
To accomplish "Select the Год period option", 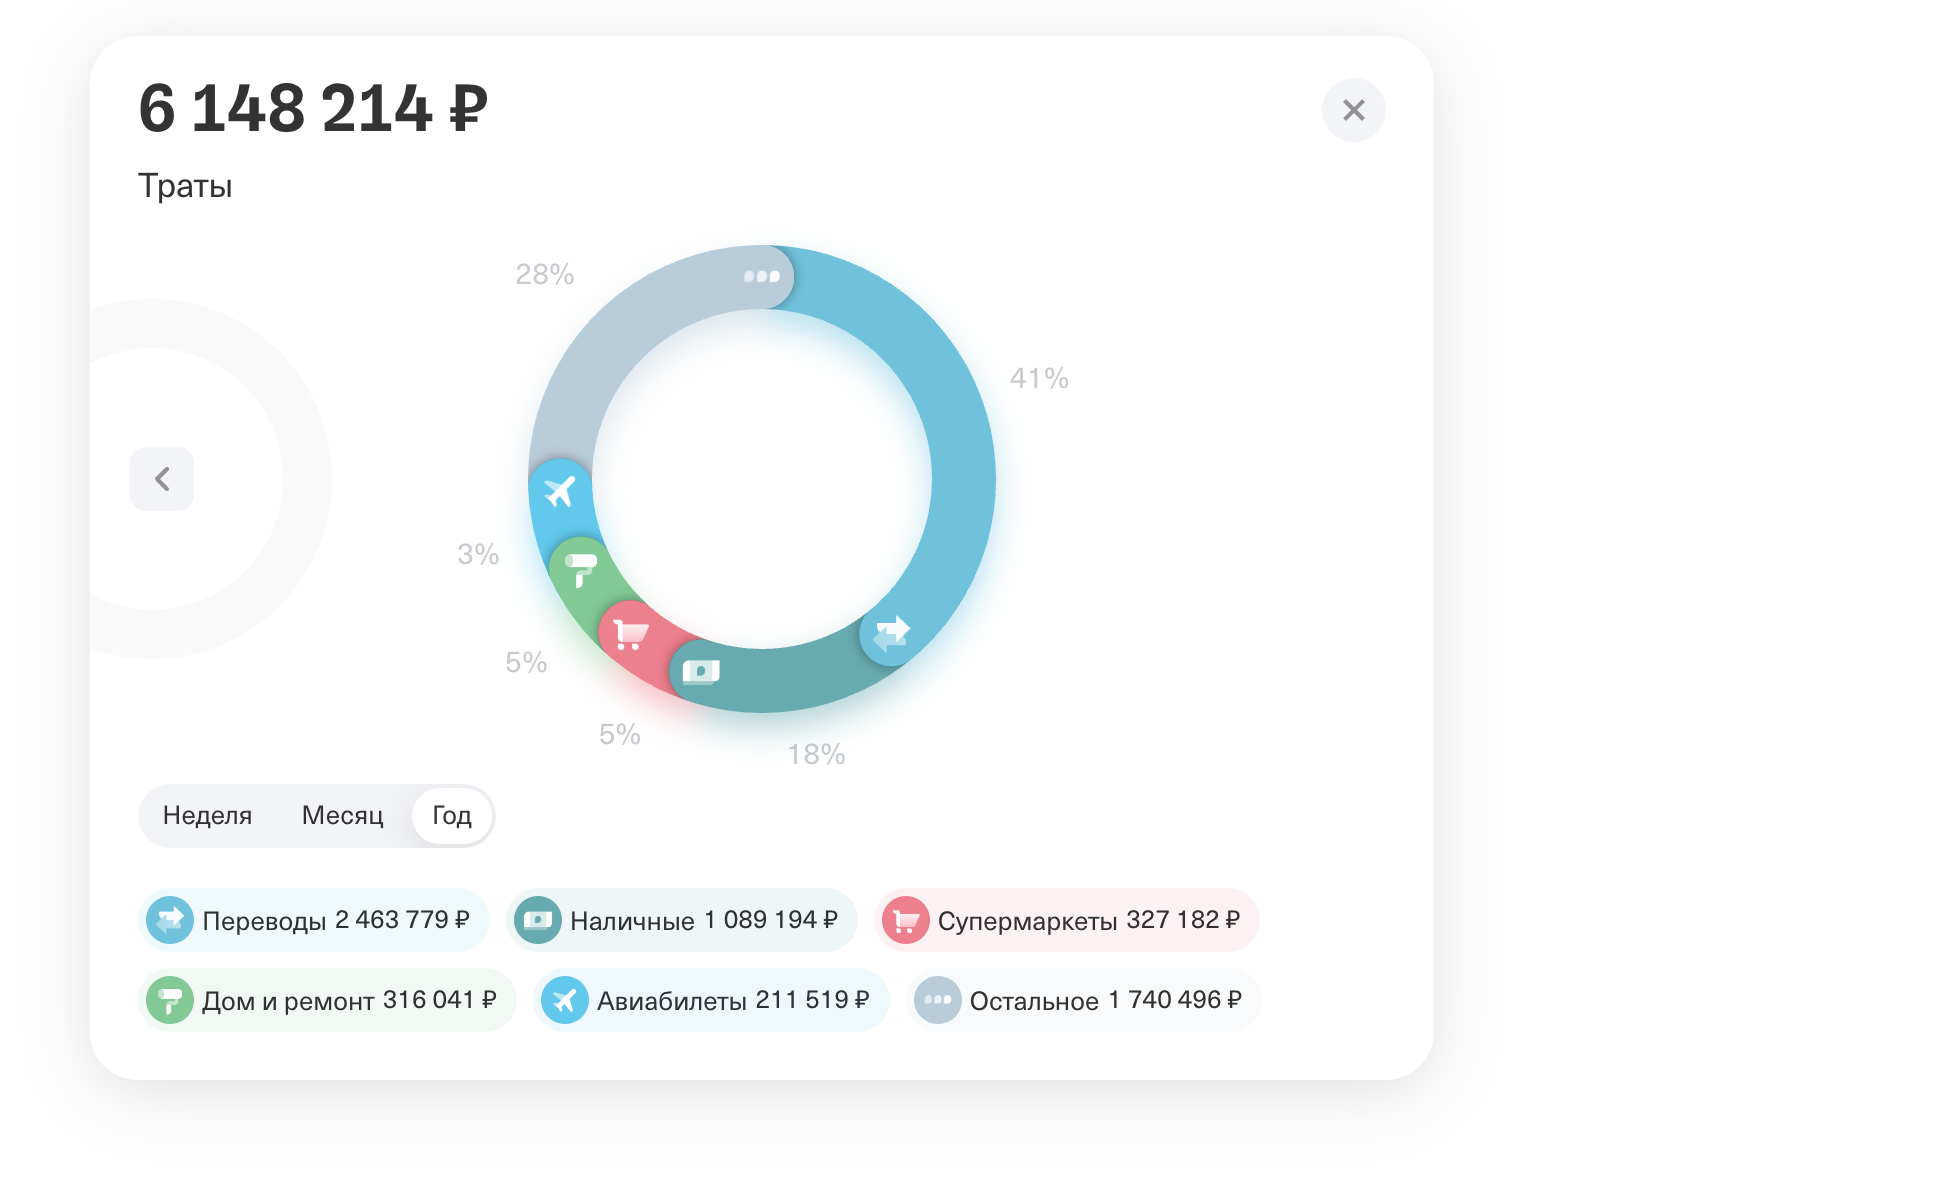I will [452, 816].
